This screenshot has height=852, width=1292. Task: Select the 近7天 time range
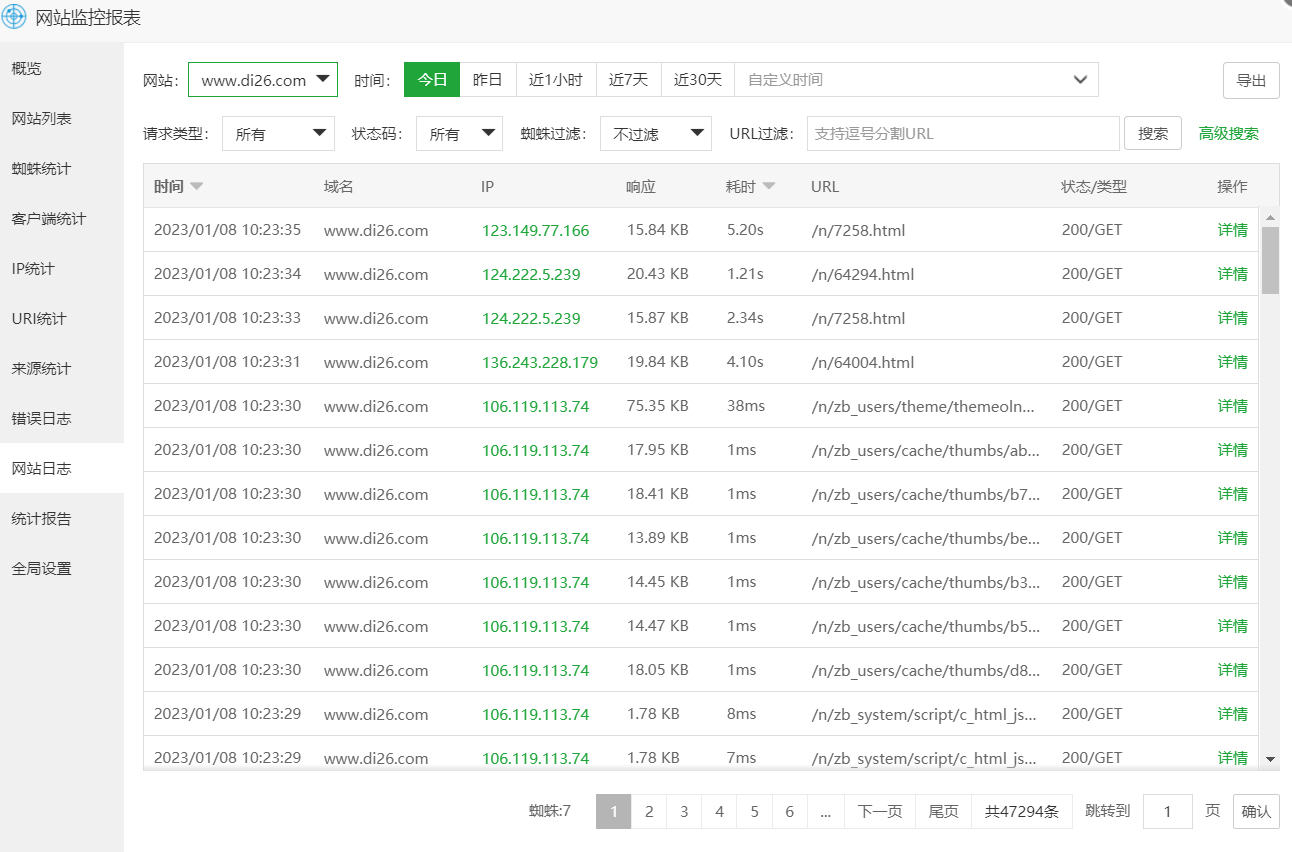pos(628,80)
